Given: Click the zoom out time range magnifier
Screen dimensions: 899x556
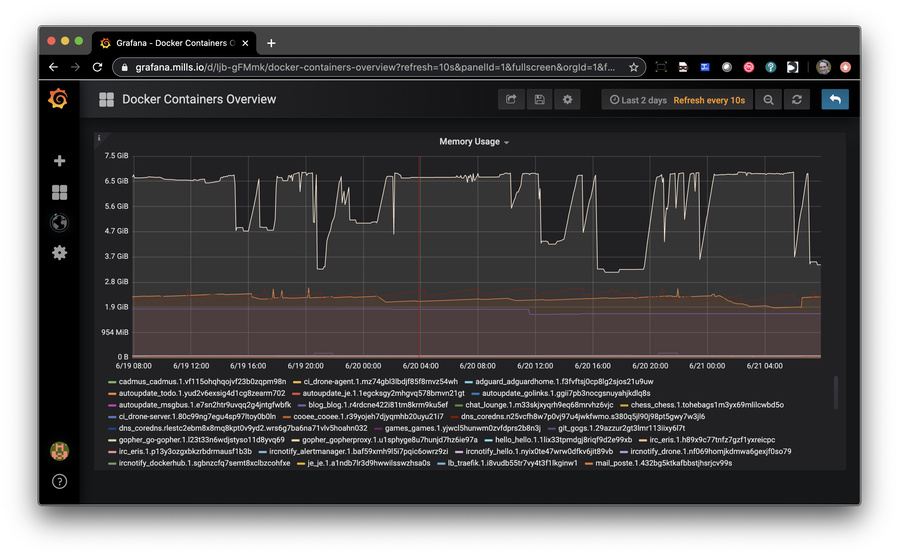Looking at the screenshot, I should click(x=768, y=100).
